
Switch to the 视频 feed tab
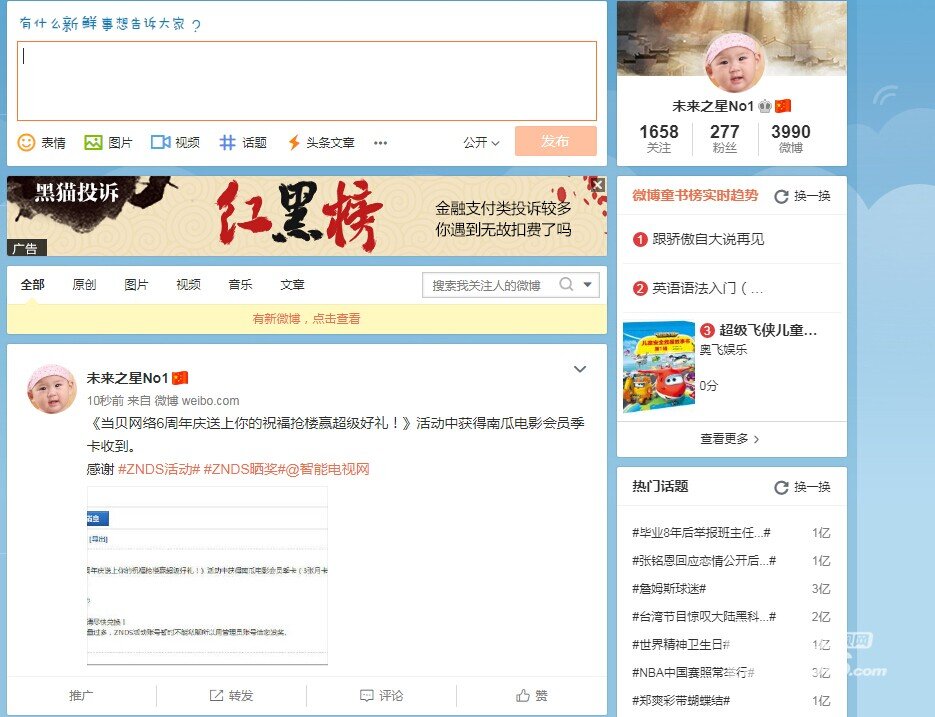pos(188,285)
